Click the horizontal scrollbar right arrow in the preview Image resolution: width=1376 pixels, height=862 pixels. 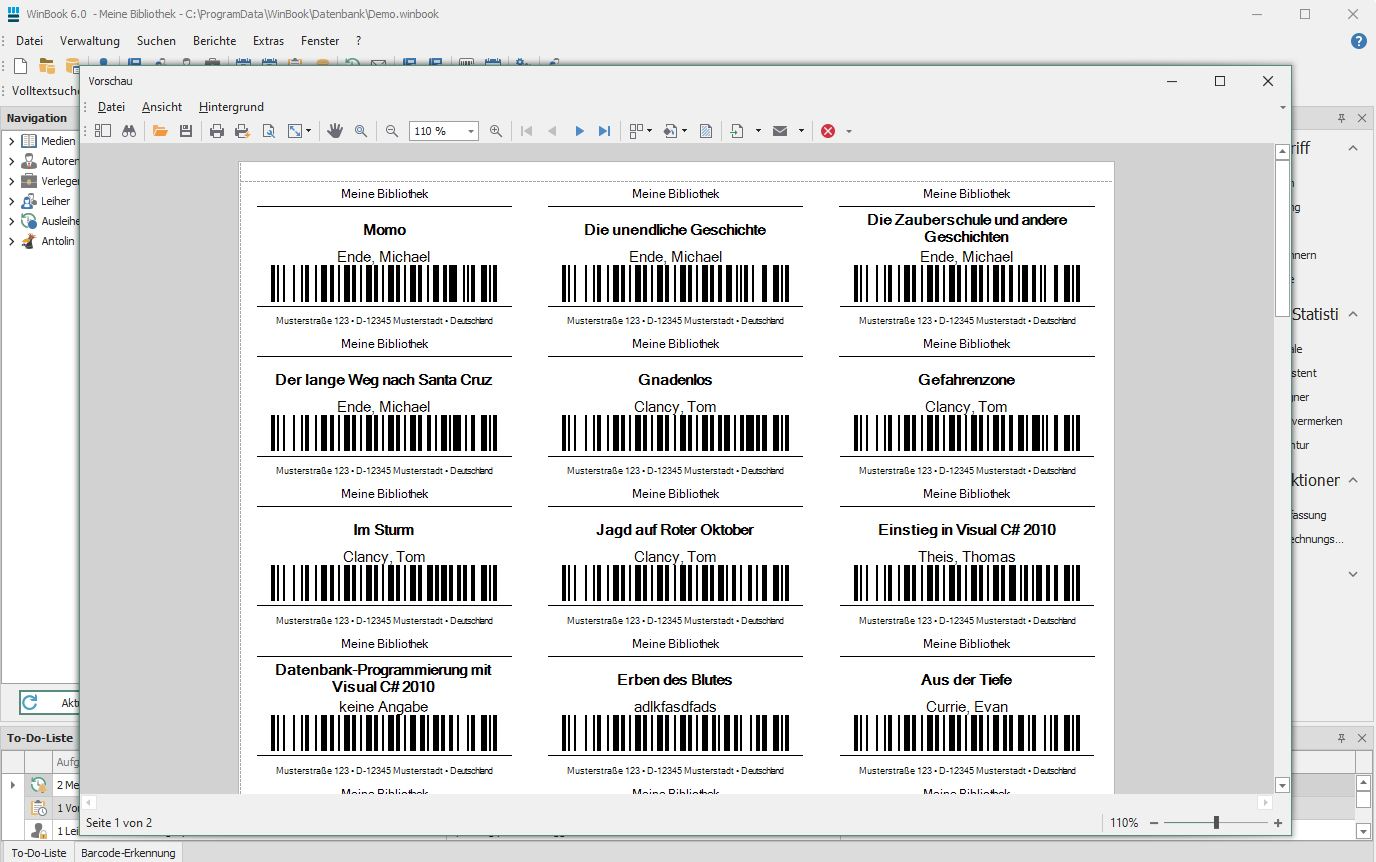tap(1265, 802)
